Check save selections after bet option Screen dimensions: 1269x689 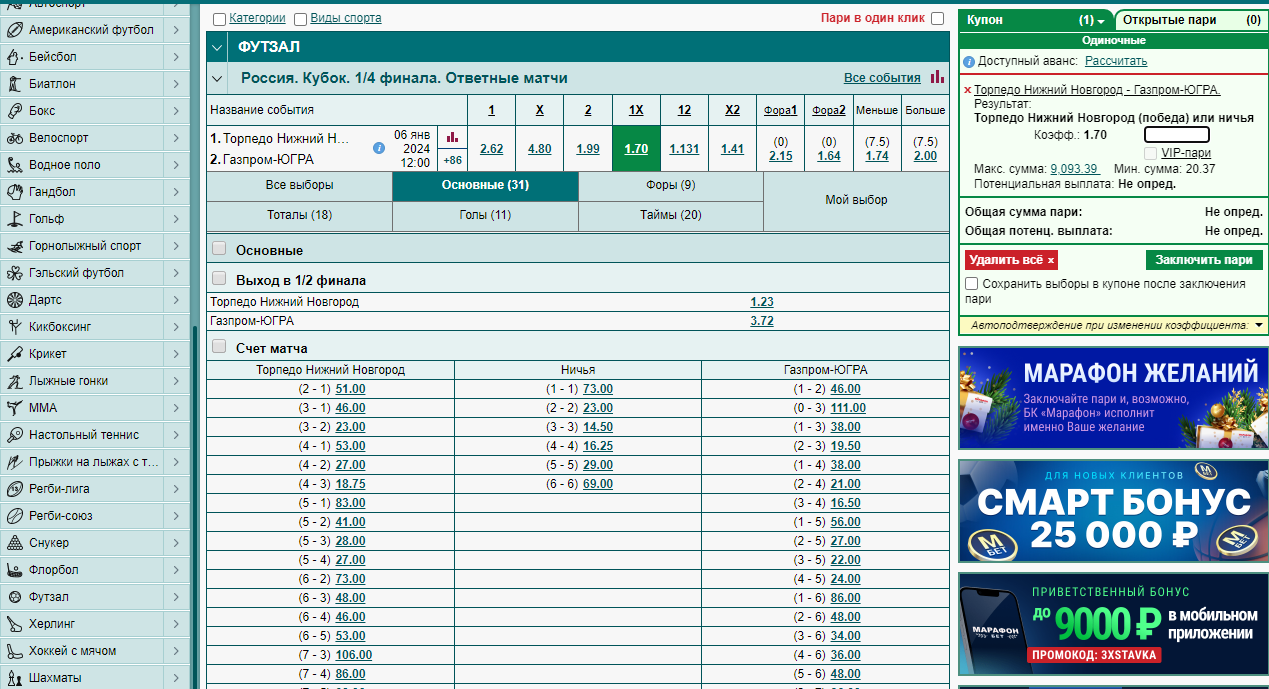(x=972, y=284)
